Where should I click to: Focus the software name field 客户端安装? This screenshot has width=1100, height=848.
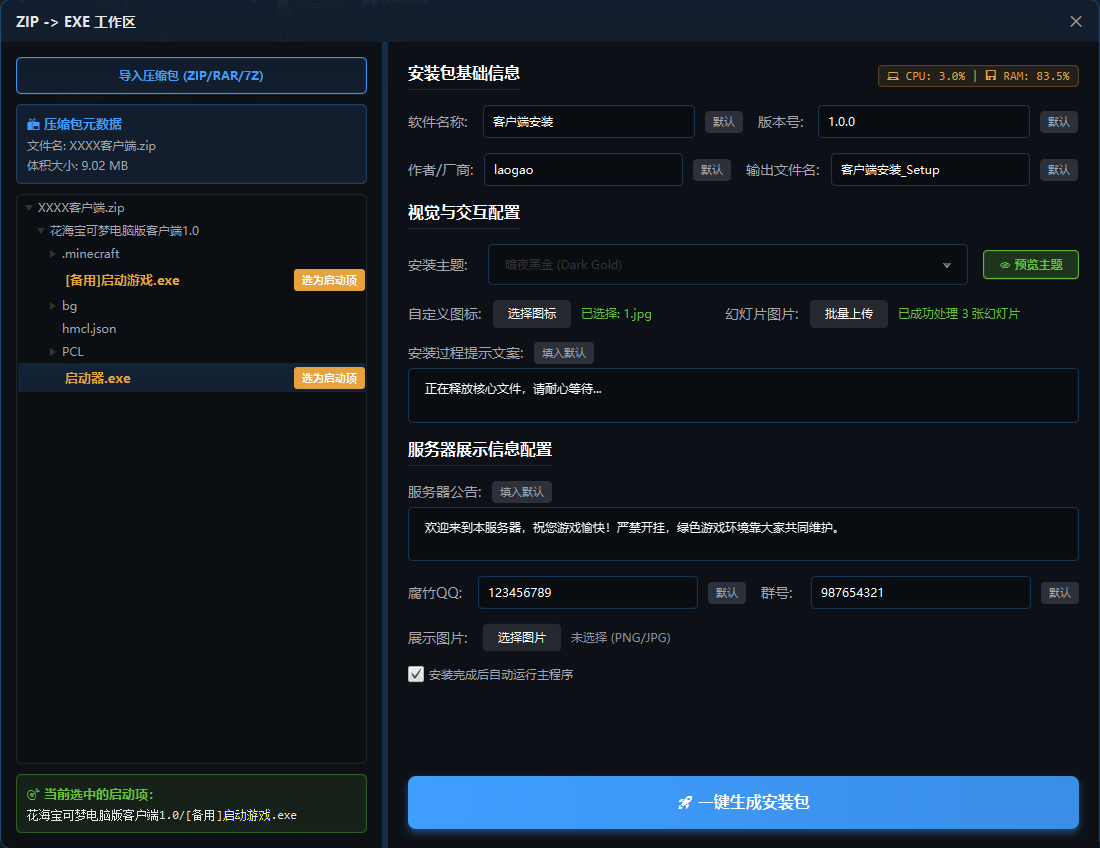pyautogui.click(x=589, y=121)
